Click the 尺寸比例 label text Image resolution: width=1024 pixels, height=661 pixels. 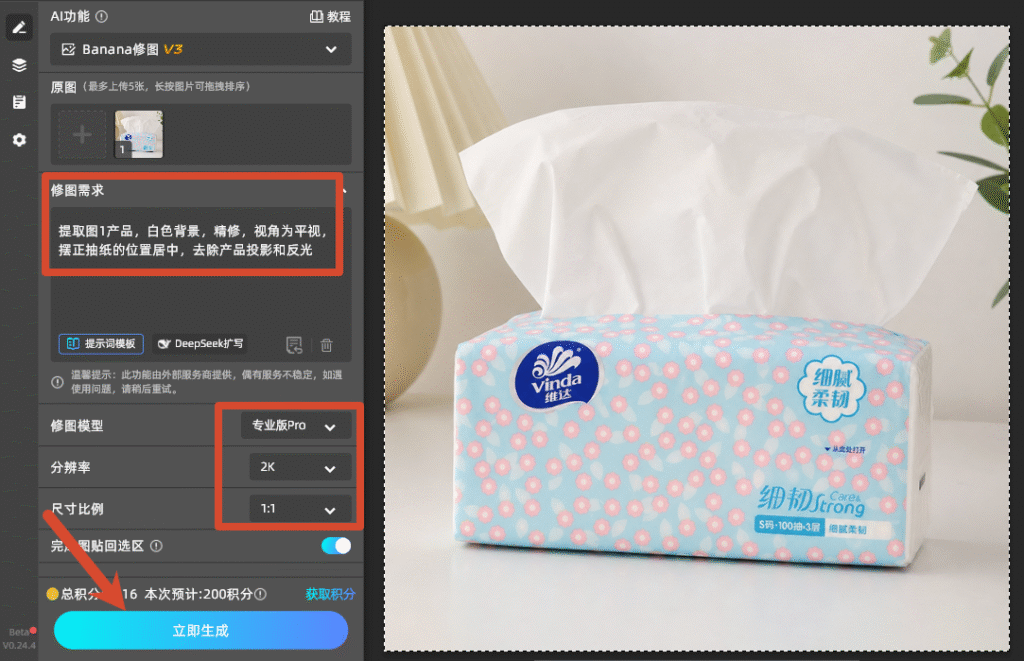(x=77, y=509)
